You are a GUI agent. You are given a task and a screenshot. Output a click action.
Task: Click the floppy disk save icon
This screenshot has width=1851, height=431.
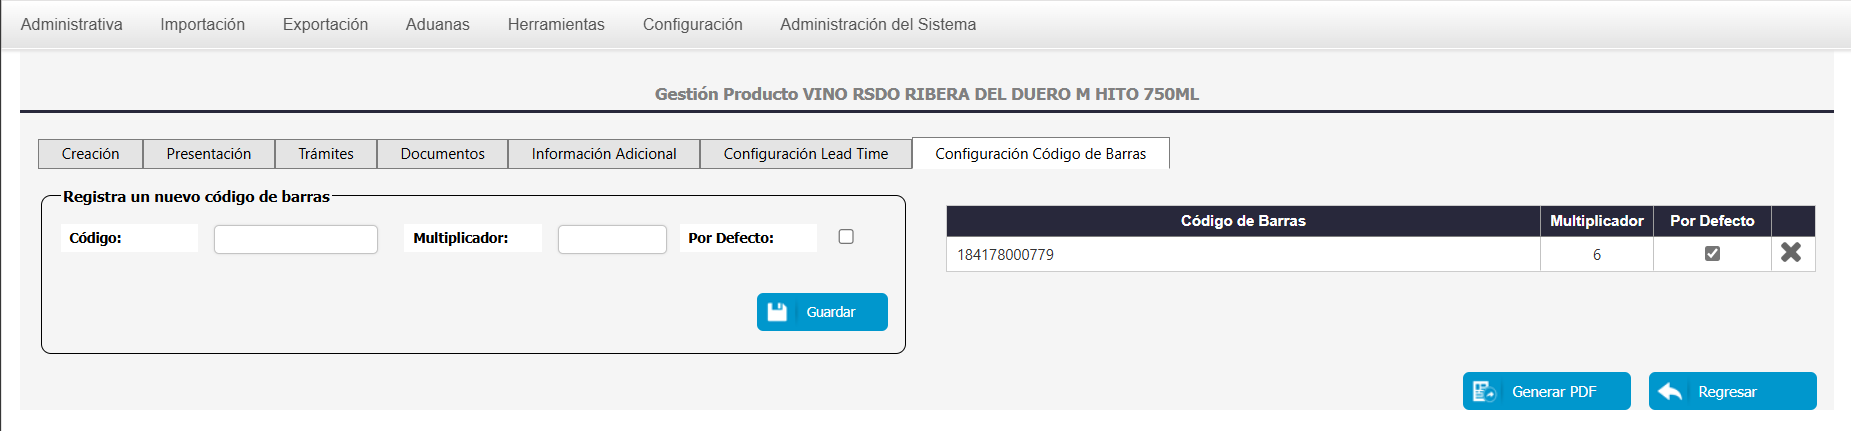click(777, 312)
